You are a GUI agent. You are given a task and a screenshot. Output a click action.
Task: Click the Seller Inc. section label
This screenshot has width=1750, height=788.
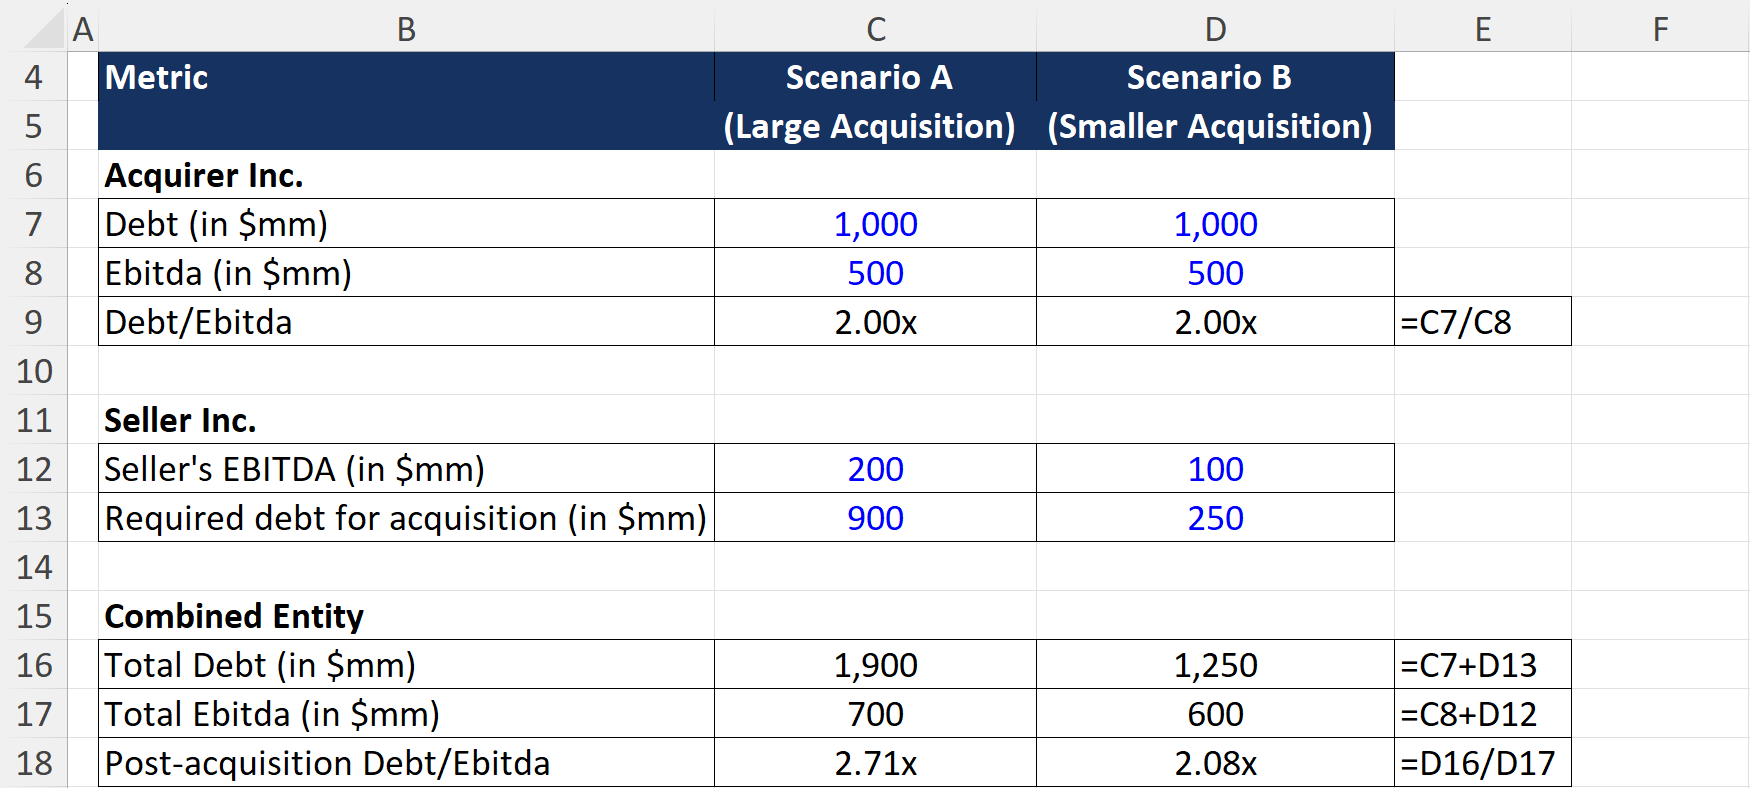point(180,420)
